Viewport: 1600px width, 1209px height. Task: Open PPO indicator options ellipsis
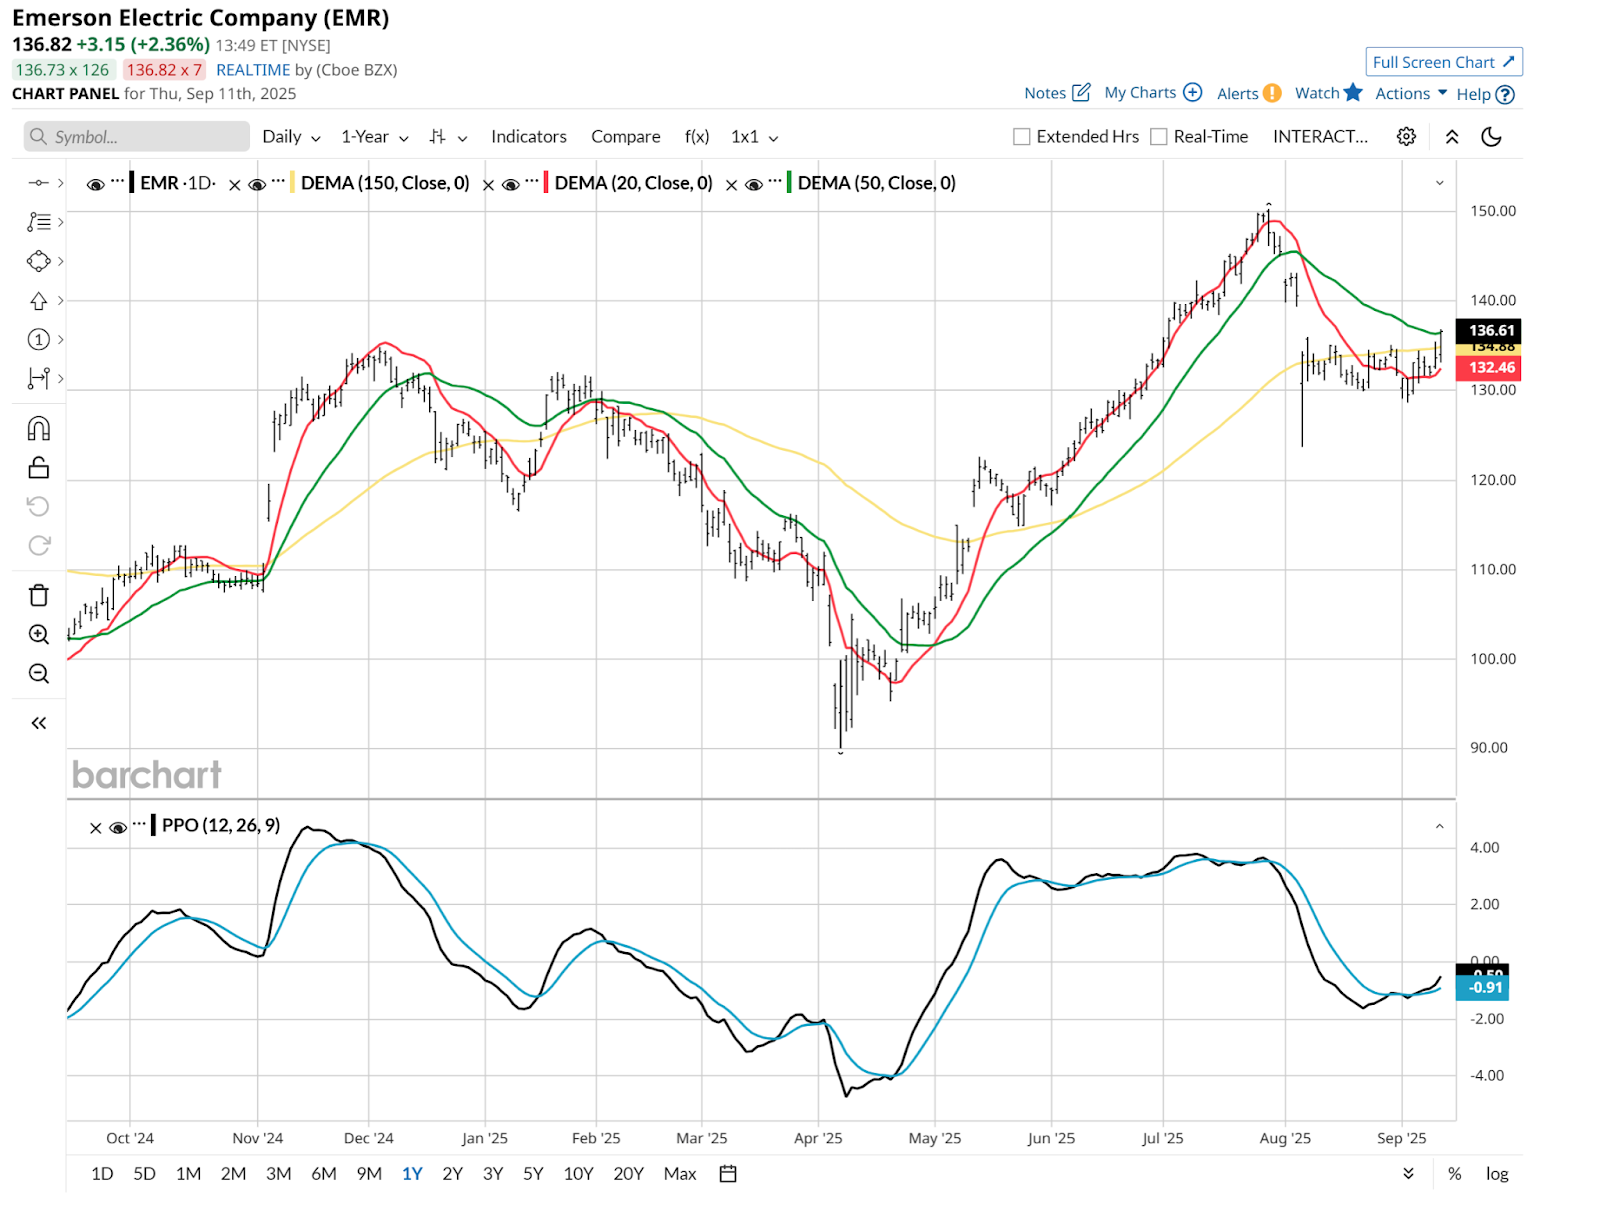click(x=139, y=824)
